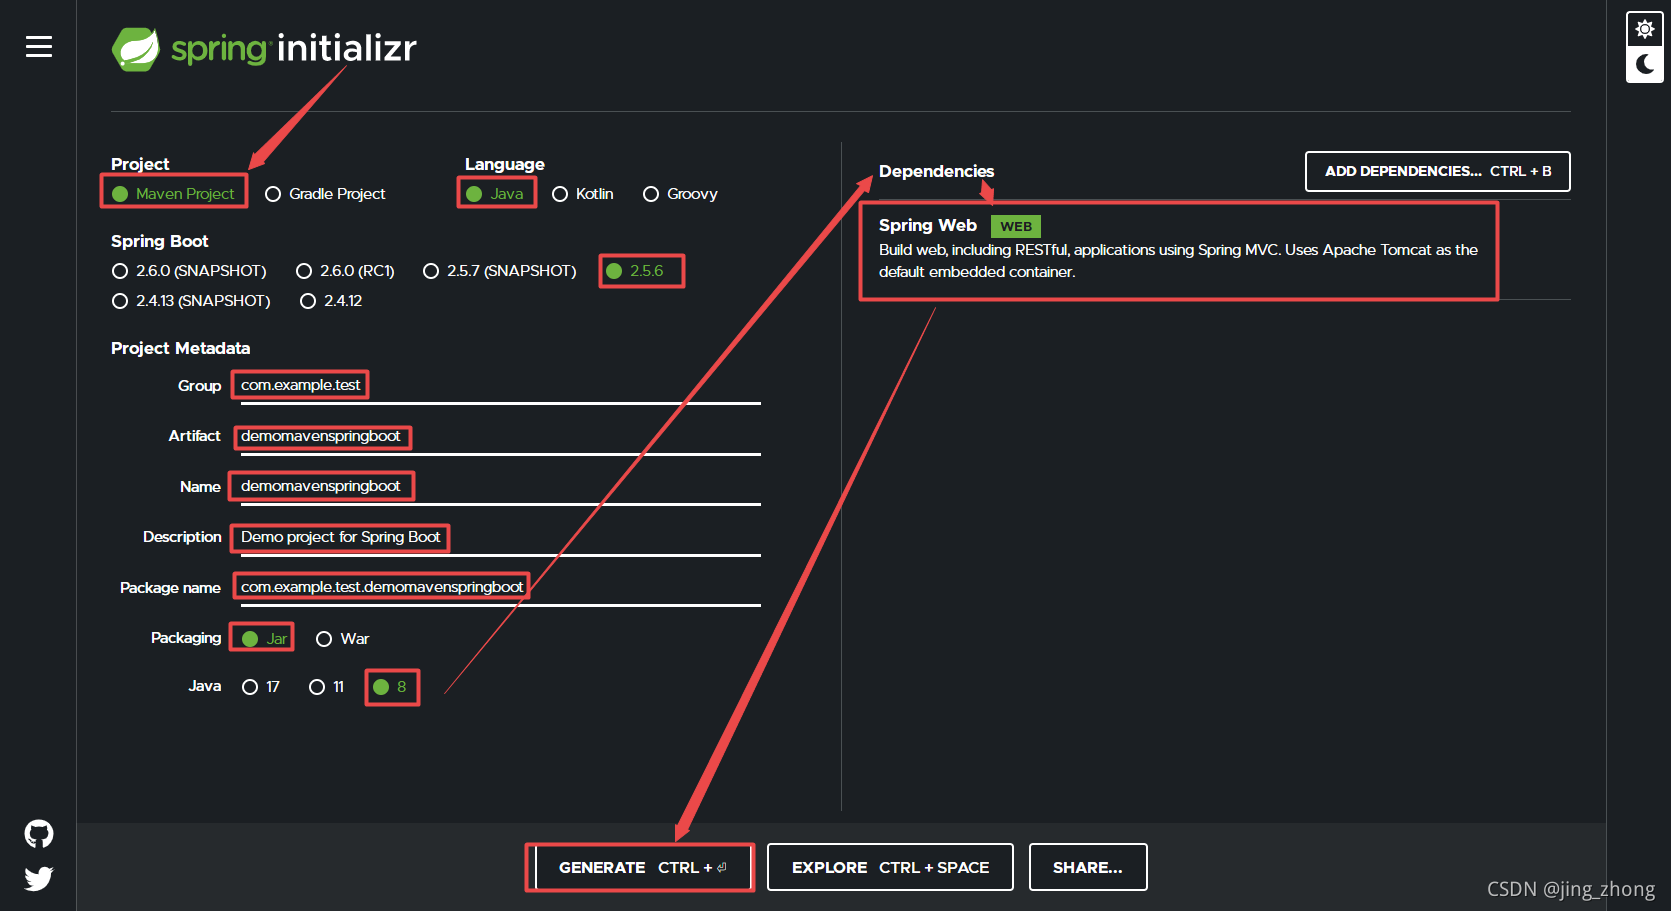Click the Spring Initializr logo
The image size is (1671, 911).
[264, 48]
